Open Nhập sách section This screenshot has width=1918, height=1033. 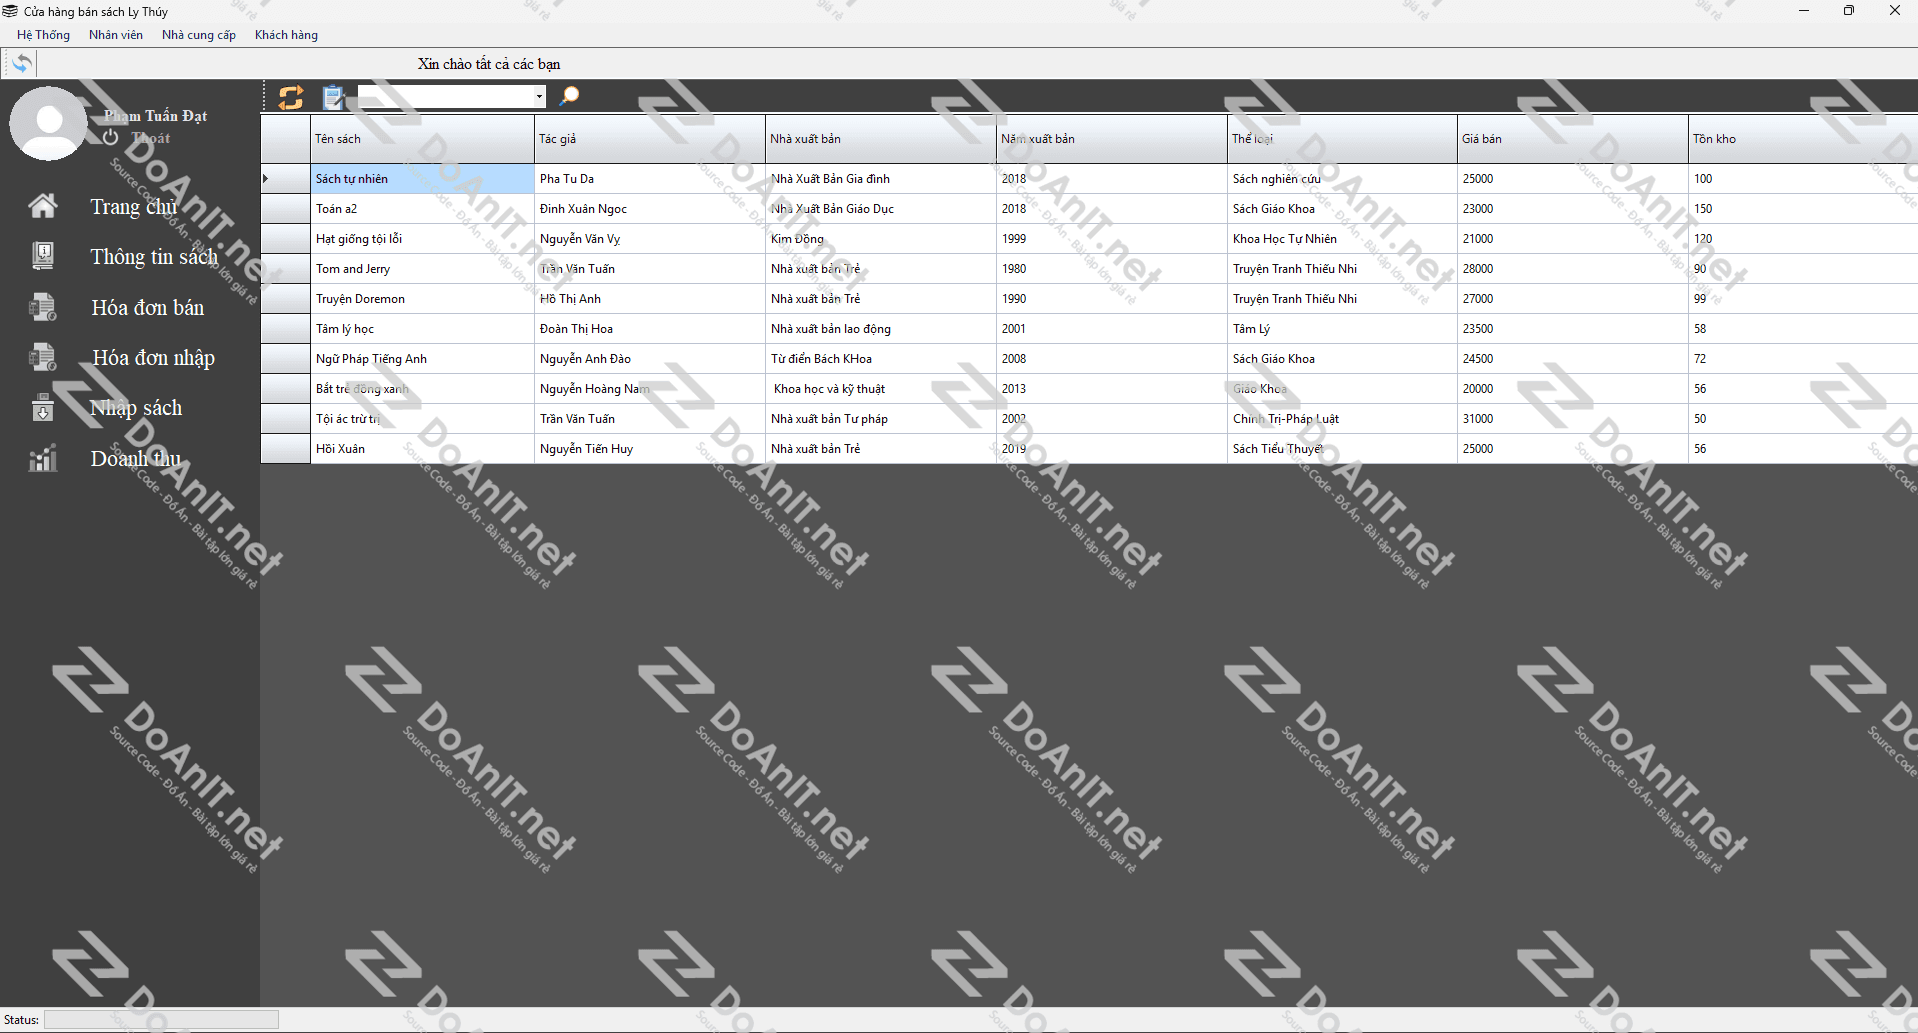click(x=136, y=408)
